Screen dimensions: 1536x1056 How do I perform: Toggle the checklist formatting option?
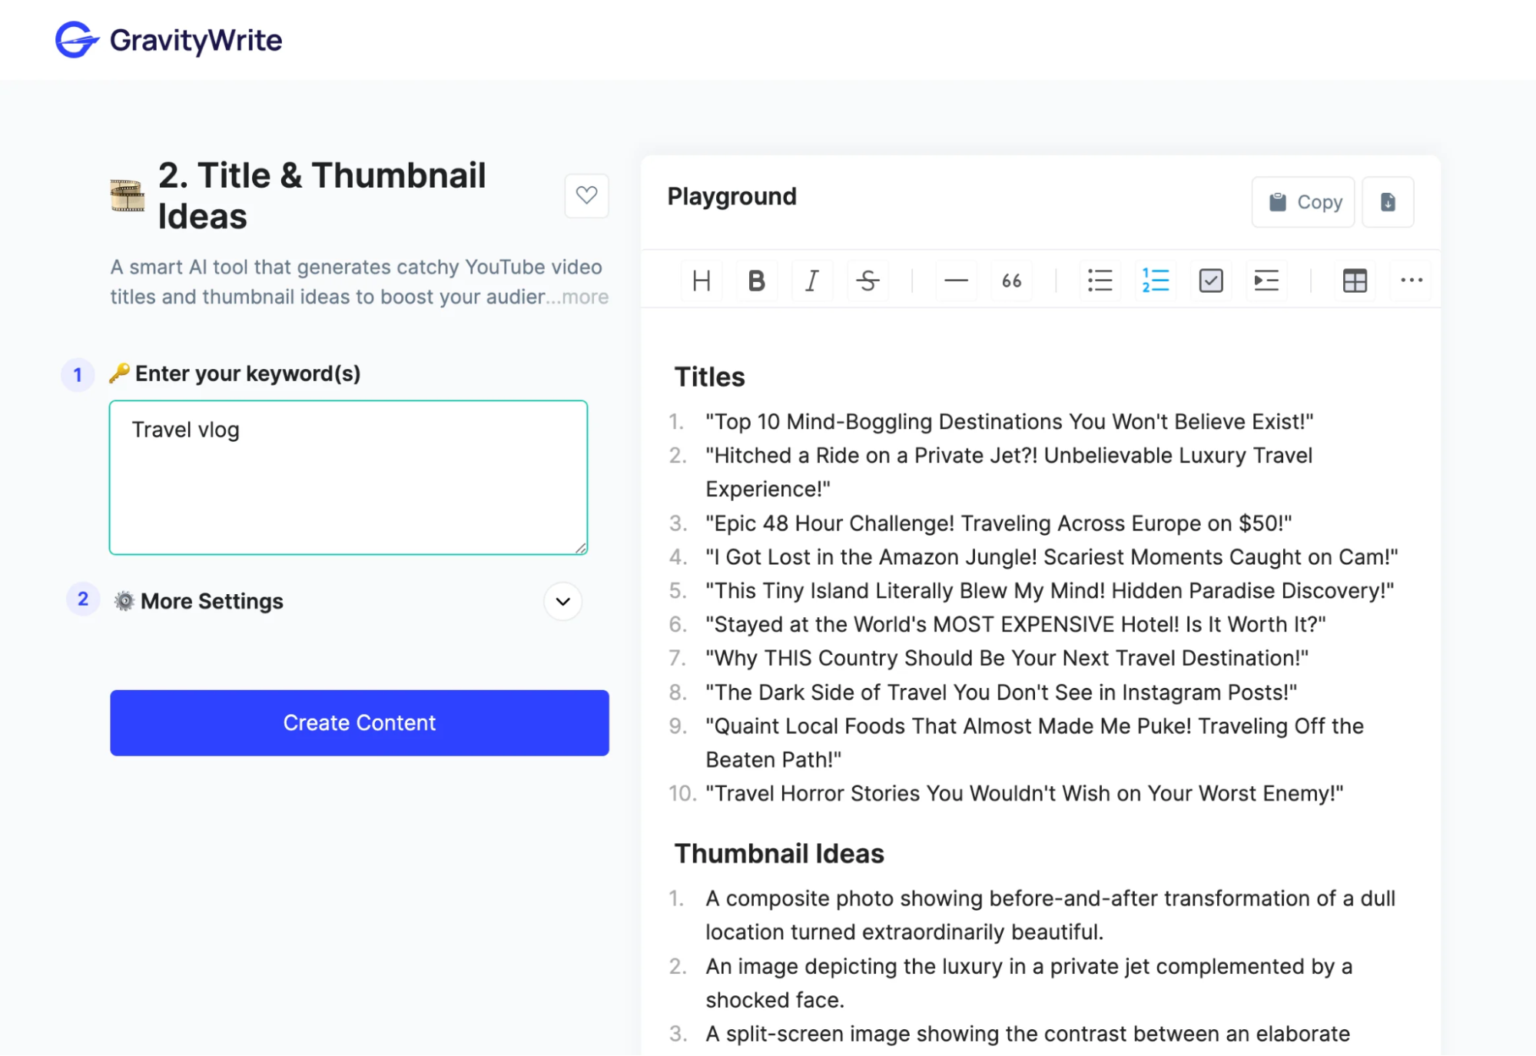(1210, 280)
